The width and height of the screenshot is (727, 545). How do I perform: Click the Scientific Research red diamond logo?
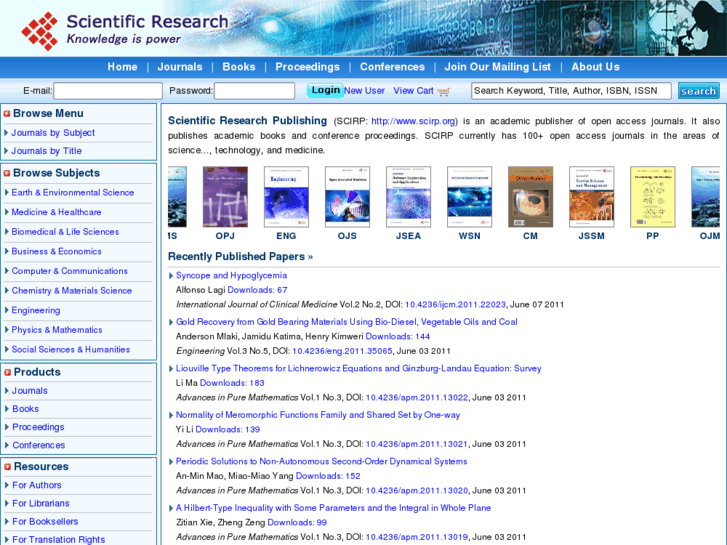coord(40,31)
